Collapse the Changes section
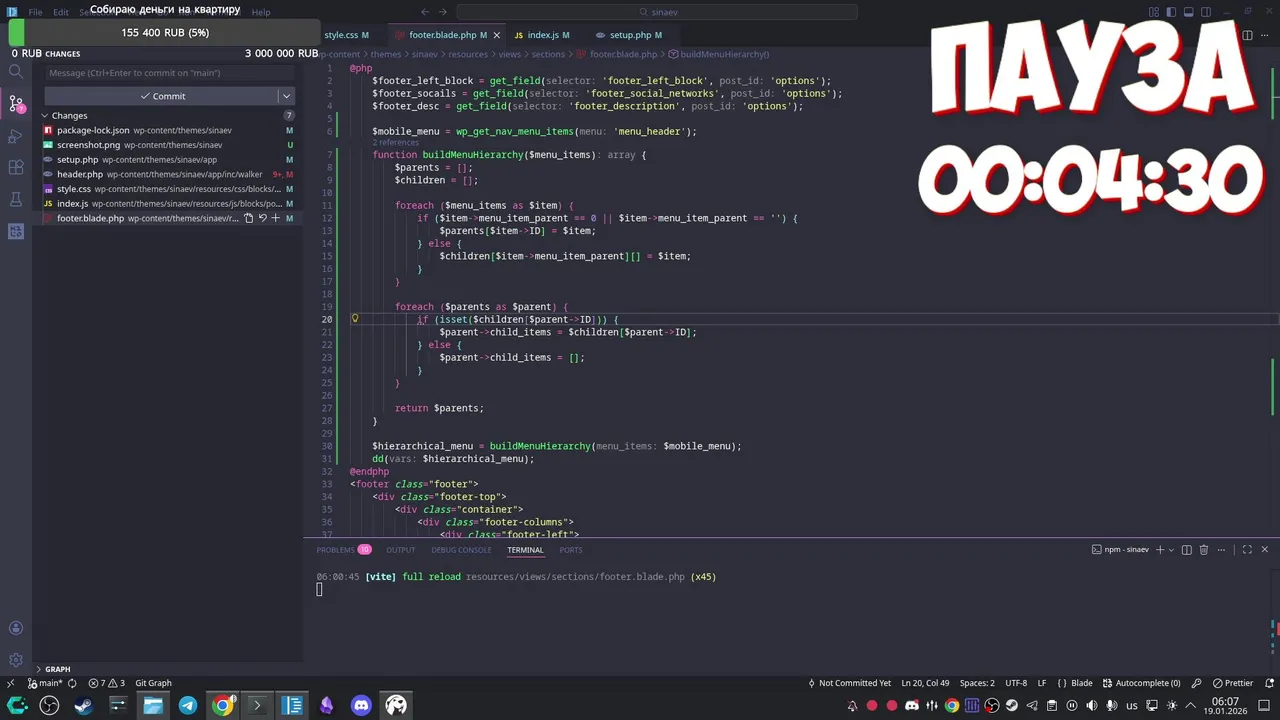 click(45, 116)
